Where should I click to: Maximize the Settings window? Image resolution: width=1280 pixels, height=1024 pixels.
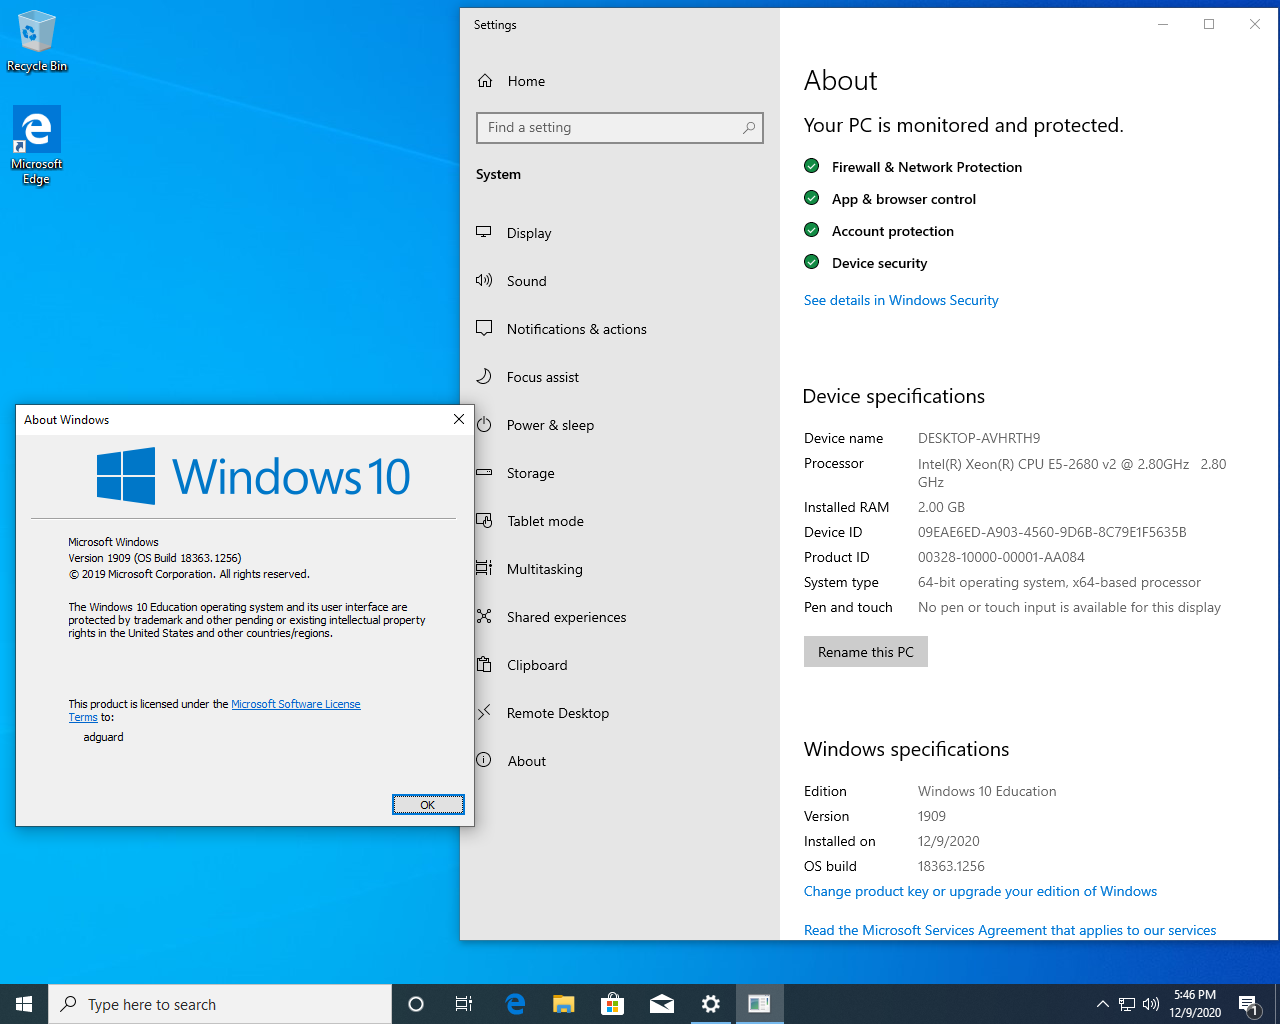coord(1209,24)
